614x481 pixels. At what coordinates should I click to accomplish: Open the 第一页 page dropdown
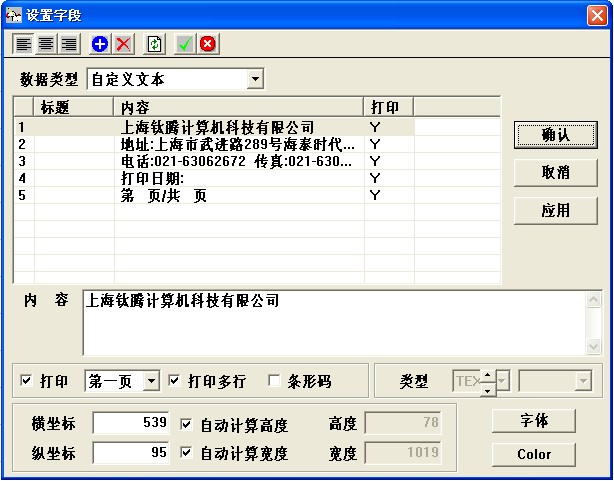(x=151, y=381)
